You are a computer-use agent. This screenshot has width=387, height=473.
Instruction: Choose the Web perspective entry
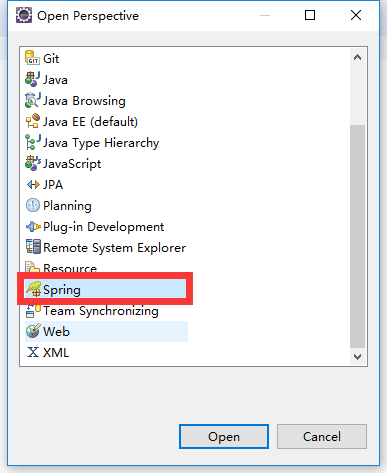click(107, 331)
